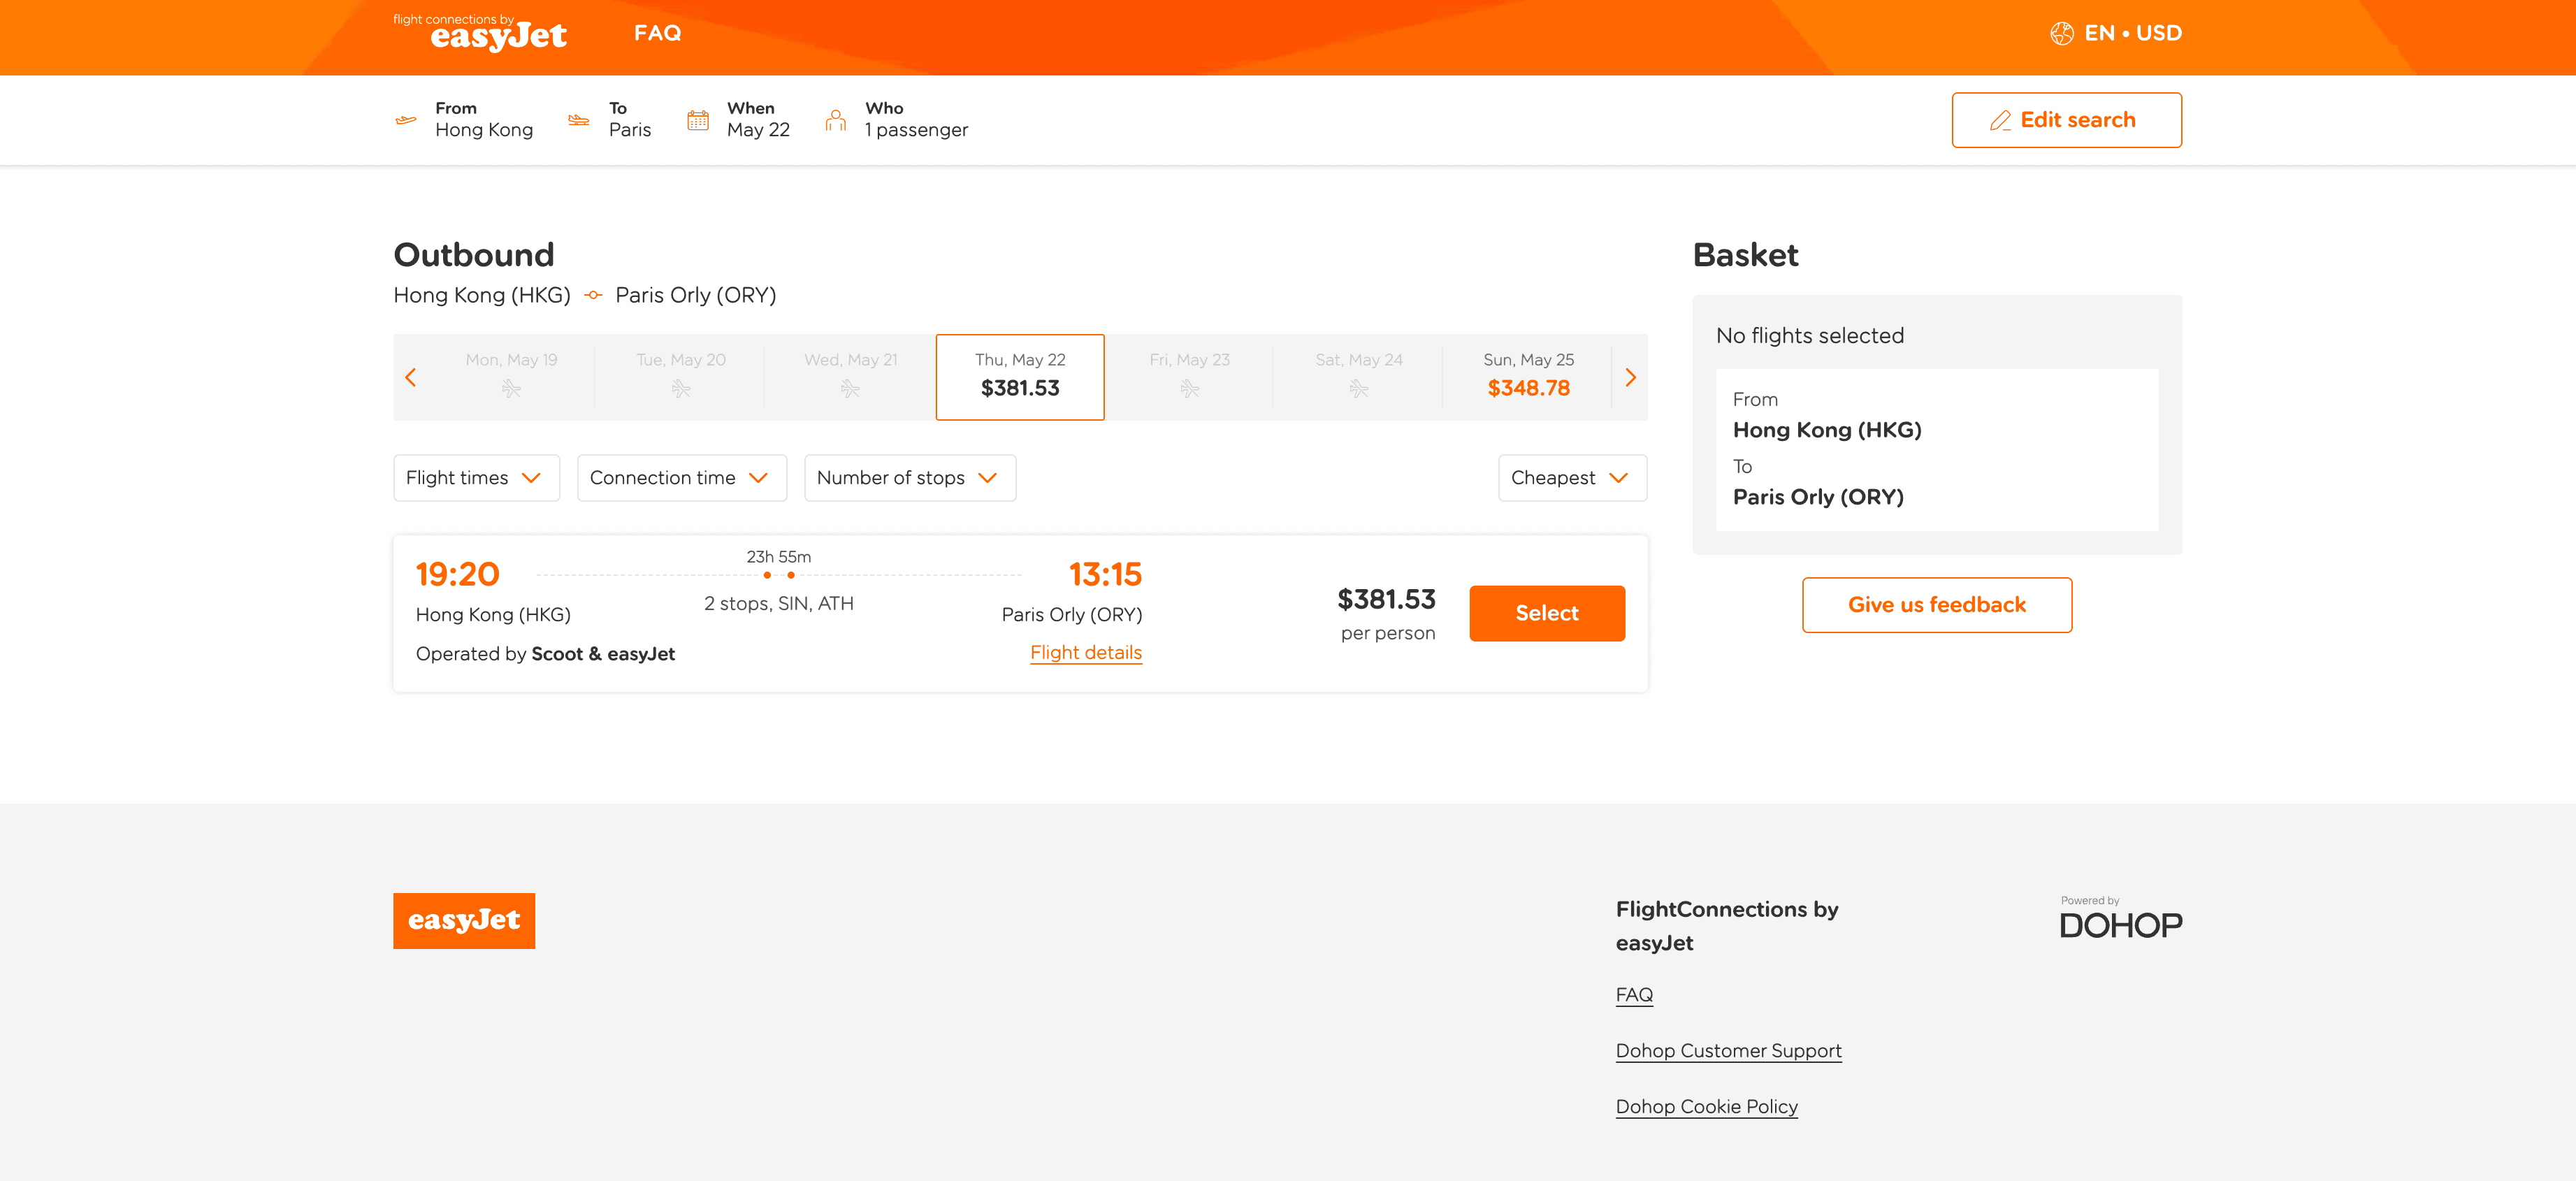This screenshot has width=2576, height=1181.
Task: Click the calendar icon next to When
Action: (698, 120)
